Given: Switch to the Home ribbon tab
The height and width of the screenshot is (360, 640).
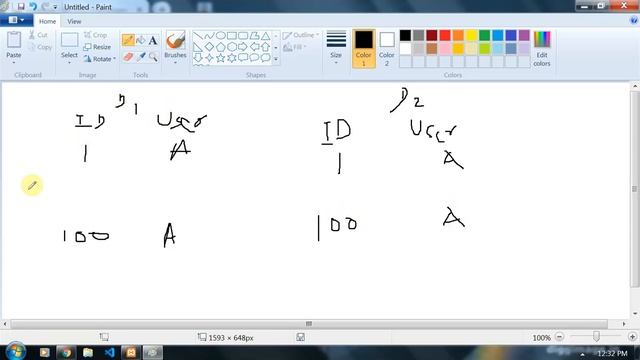Looking at the screenshot, I should (x=47, y=21).
